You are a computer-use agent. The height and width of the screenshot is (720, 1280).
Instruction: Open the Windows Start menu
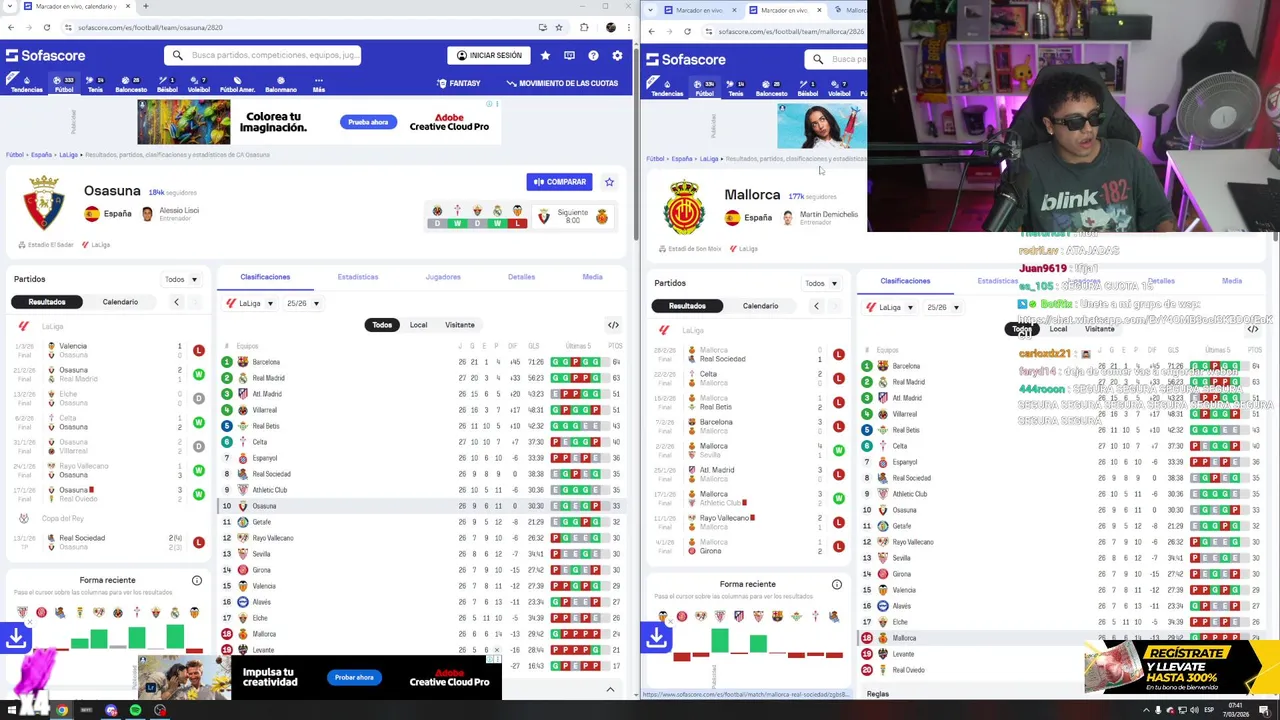(11, 710)
